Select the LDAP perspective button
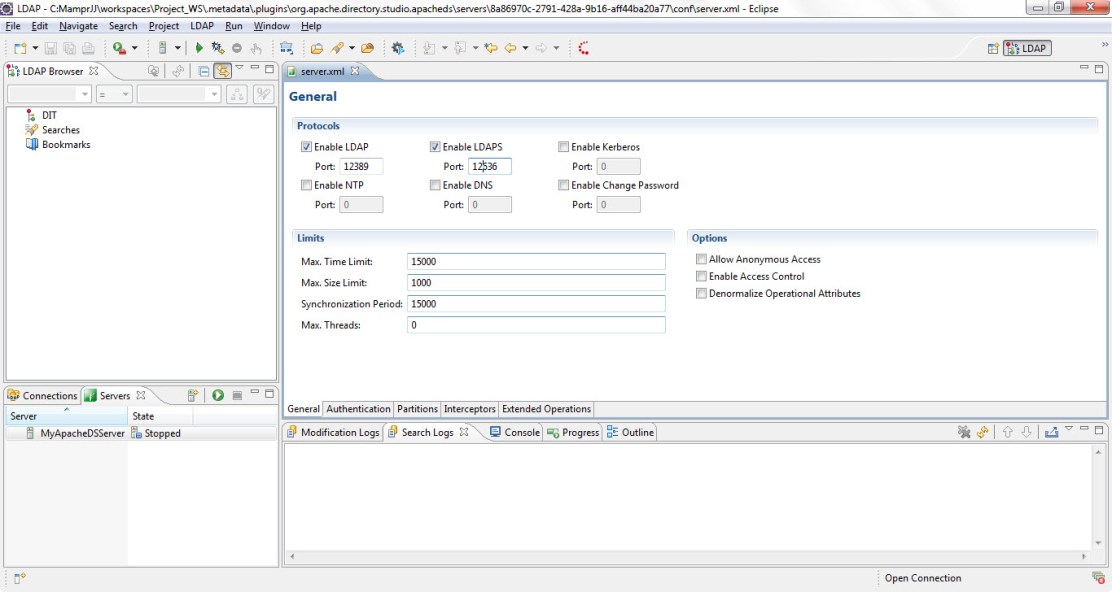Viewport: 1112px width, 592px height. pos(1027,48)
